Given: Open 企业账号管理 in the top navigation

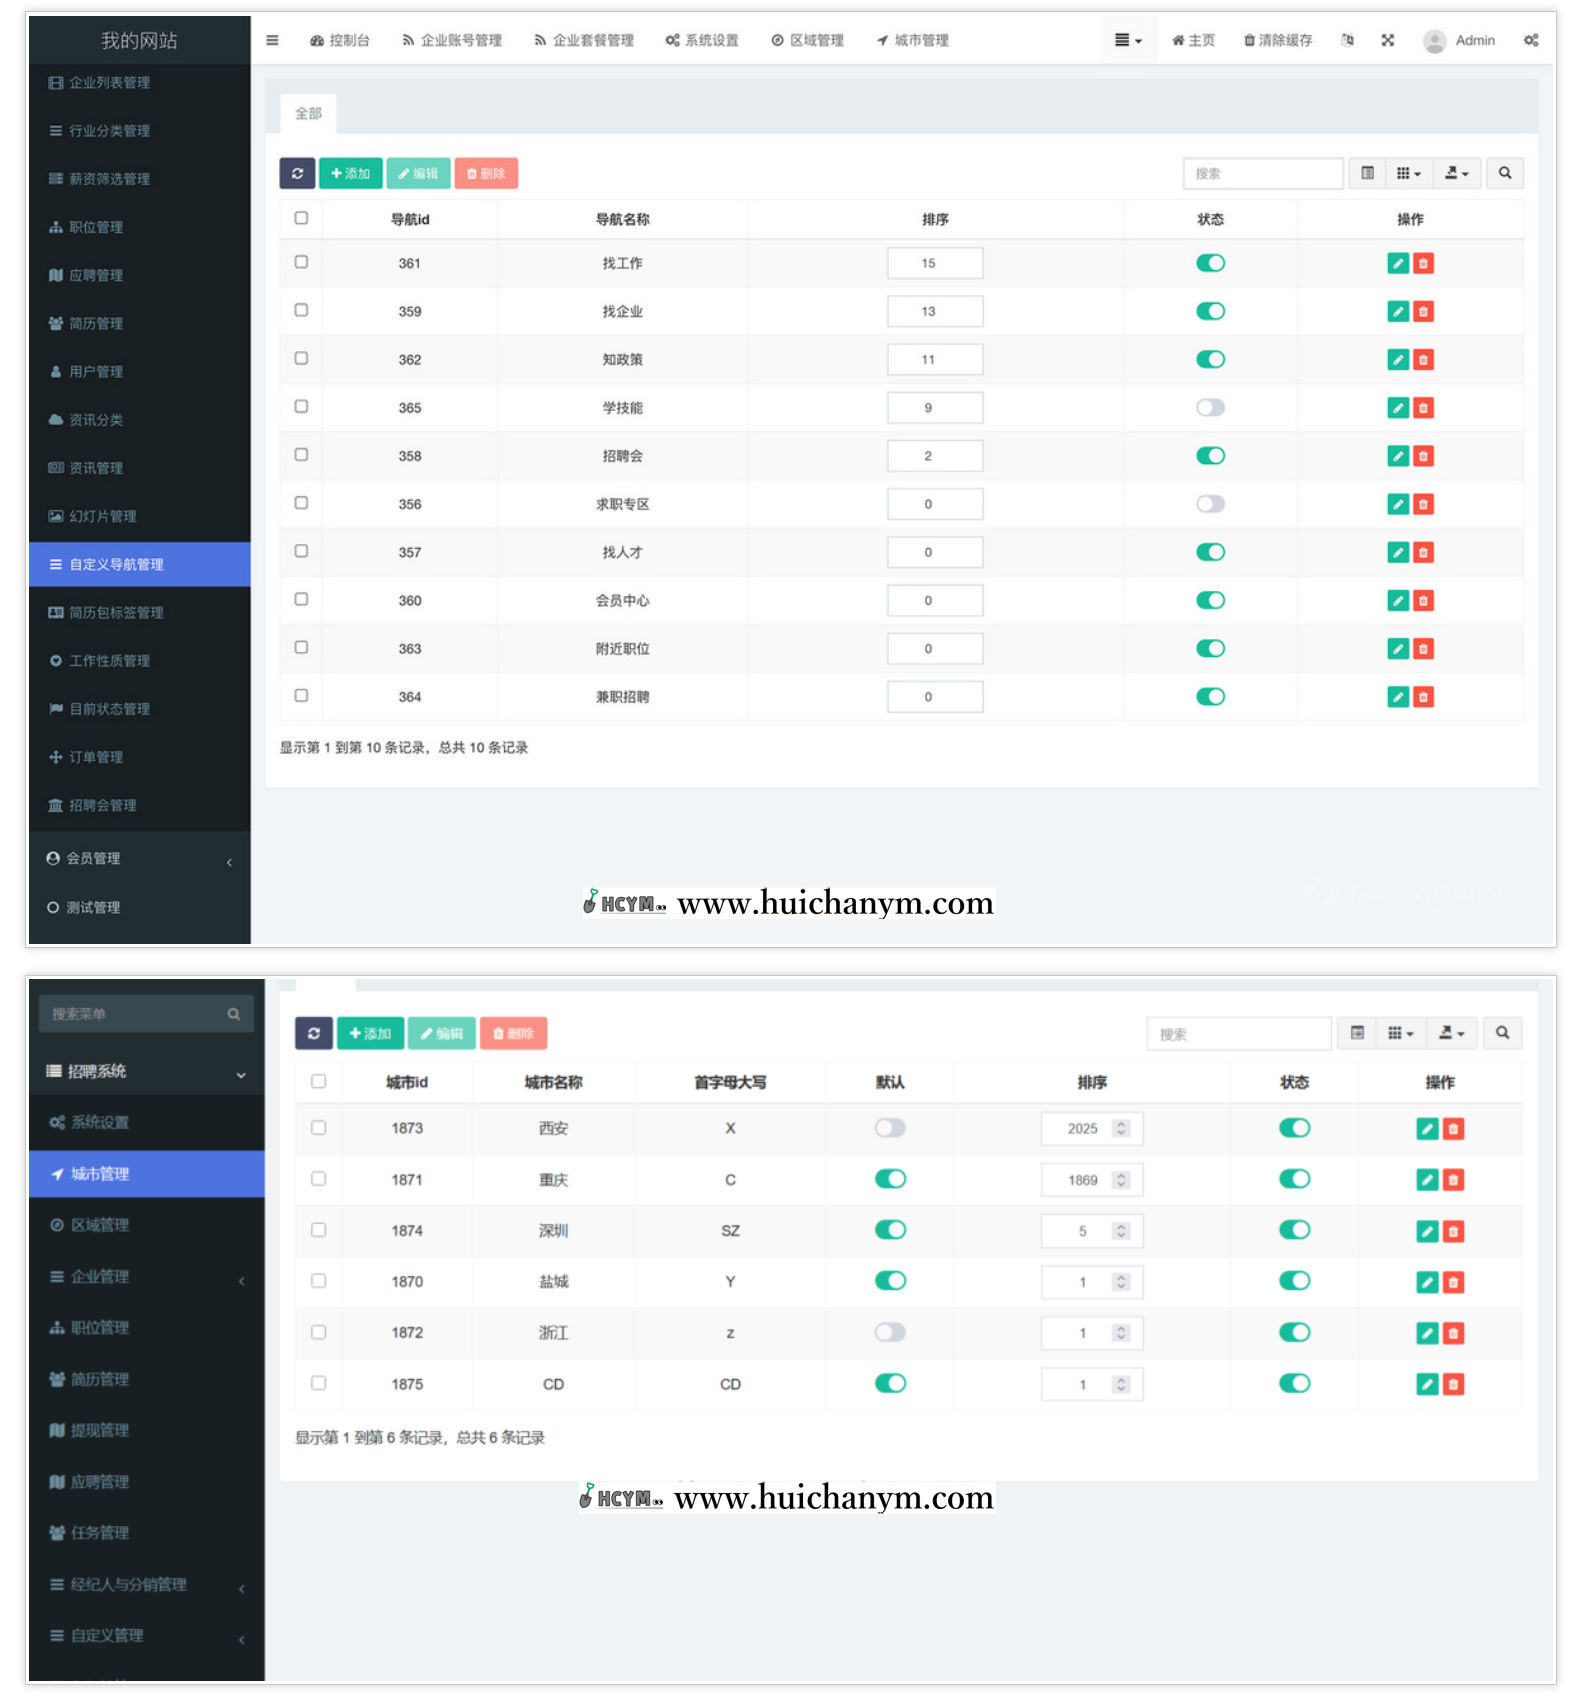Looking at the screenshot, I should pyautogui.click(x=452, y=40).
